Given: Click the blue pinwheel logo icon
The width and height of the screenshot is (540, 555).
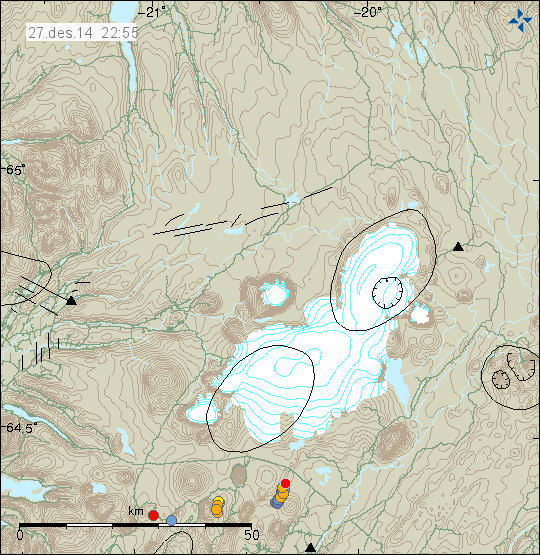Looking at the screenshot, I should point(521,20).
